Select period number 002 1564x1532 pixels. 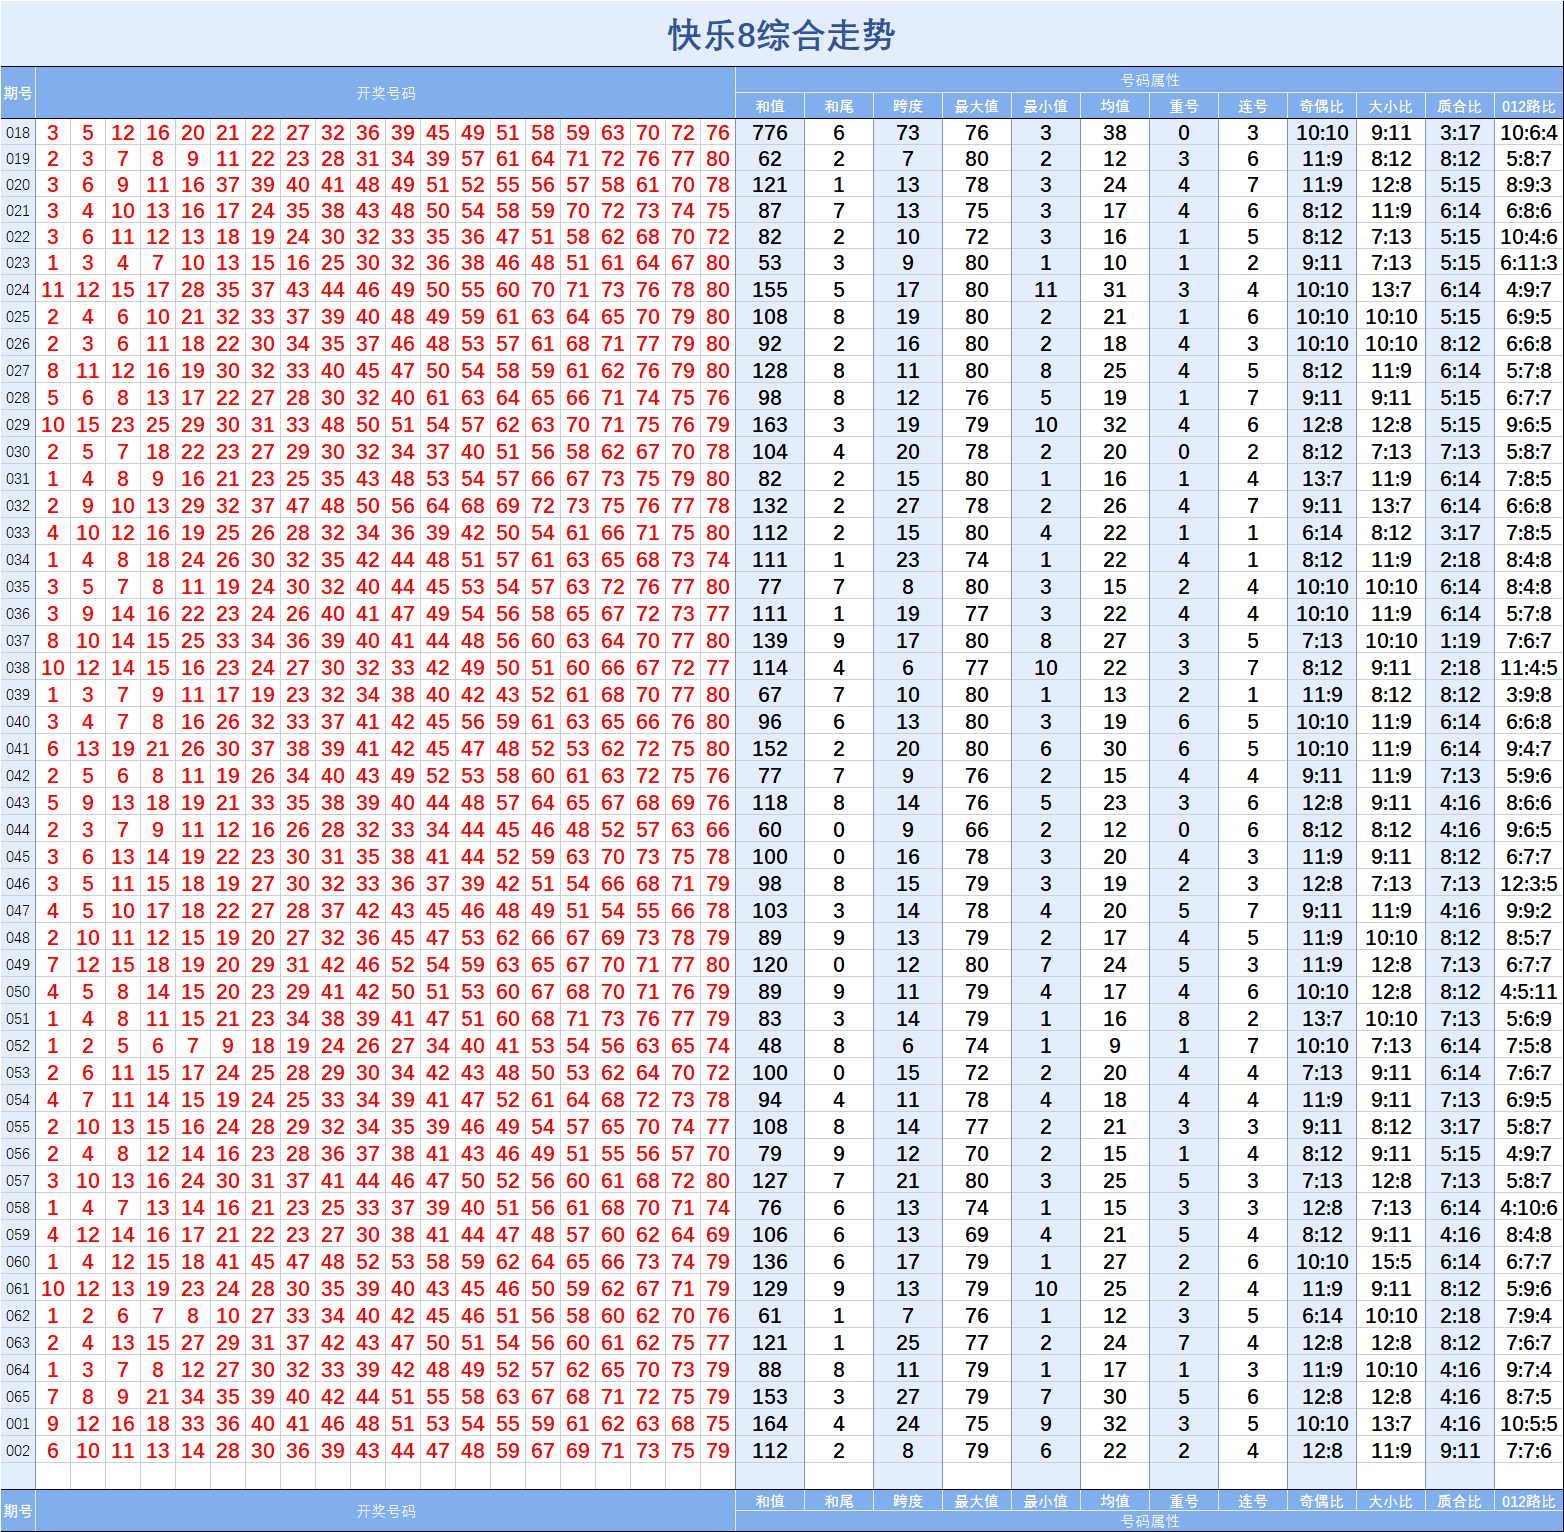tap(18, 1451)
